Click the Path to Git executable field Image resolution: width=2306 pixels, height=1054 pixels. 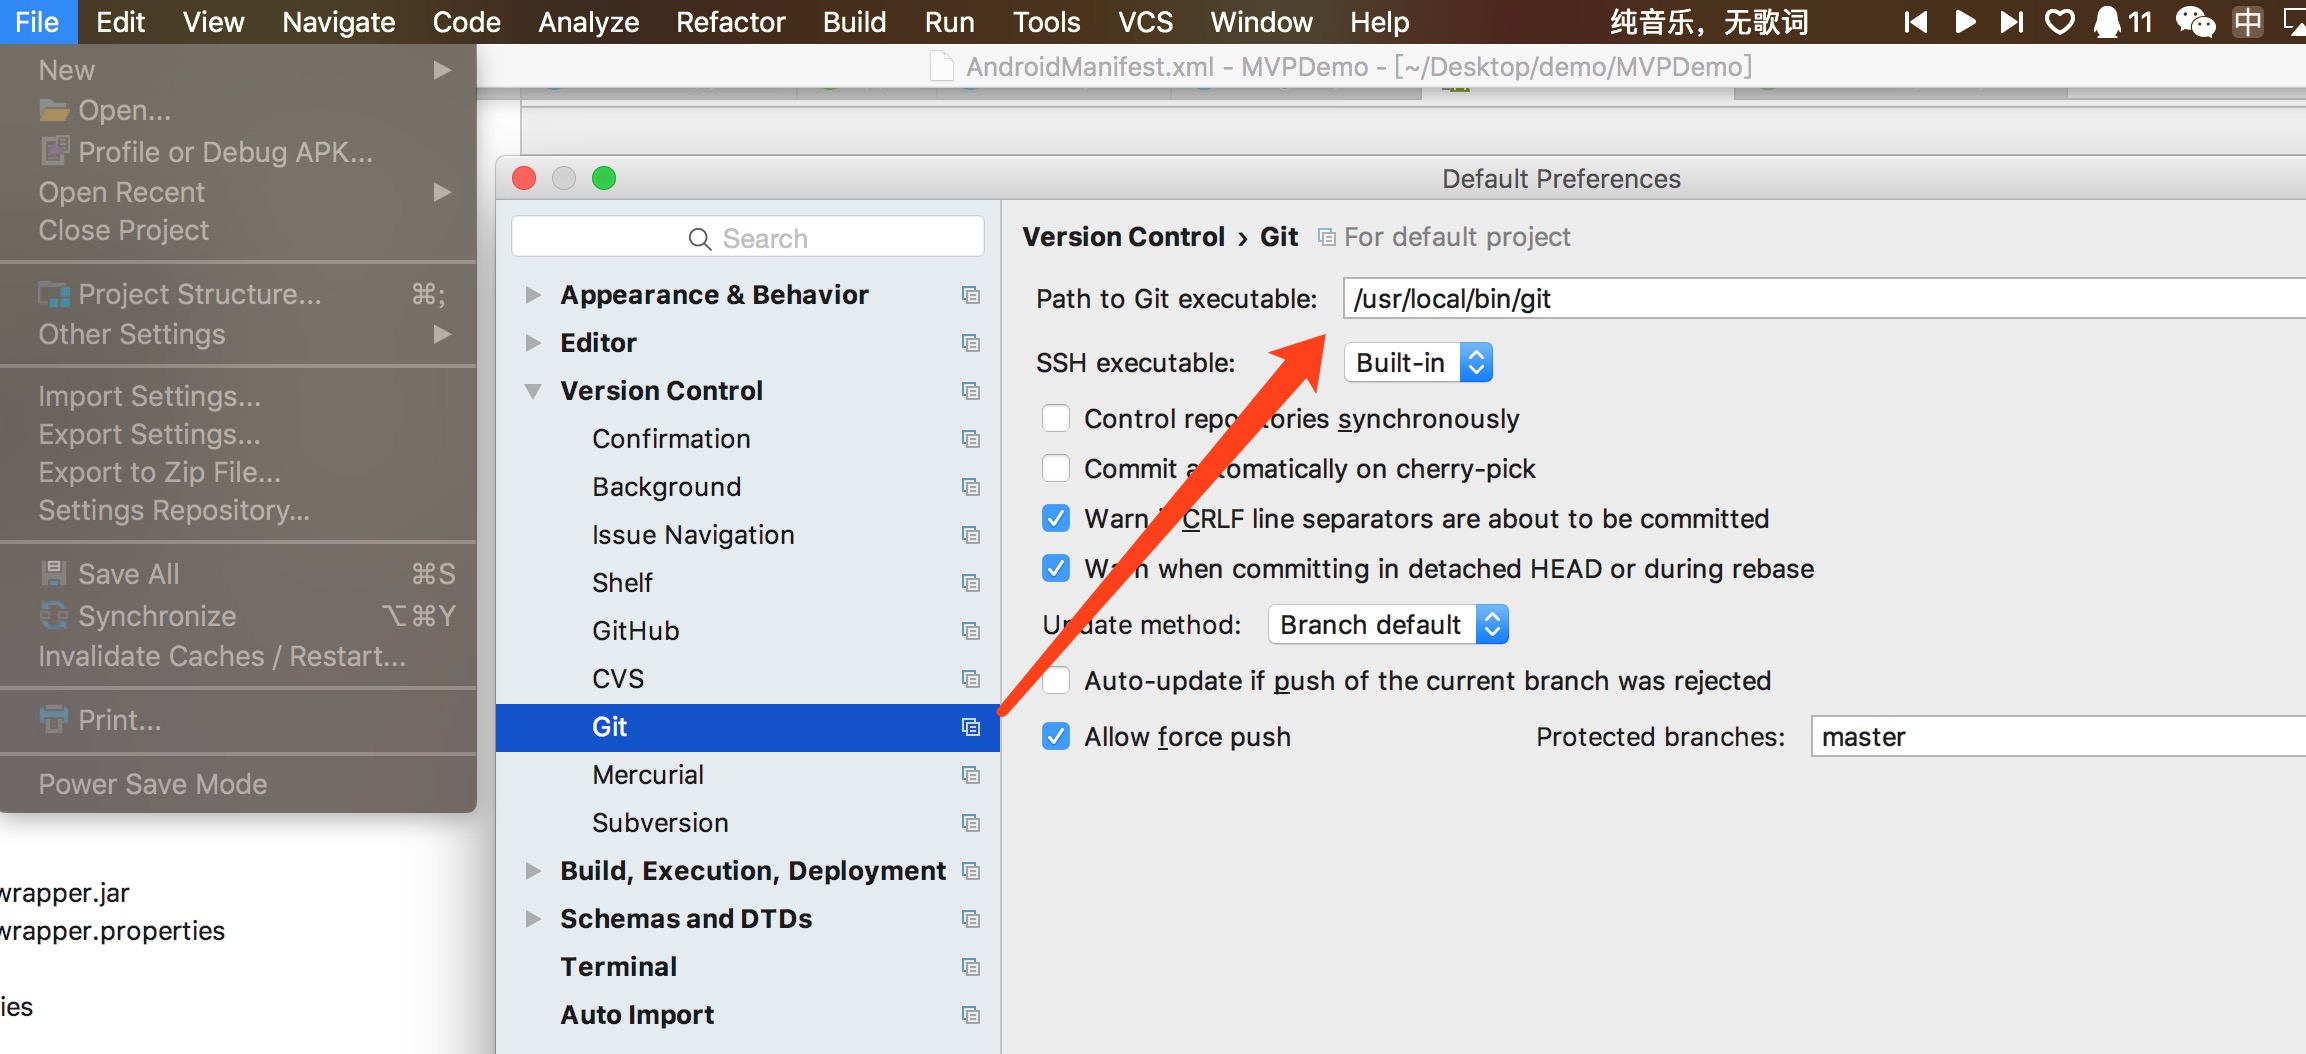coord(1824,298)
